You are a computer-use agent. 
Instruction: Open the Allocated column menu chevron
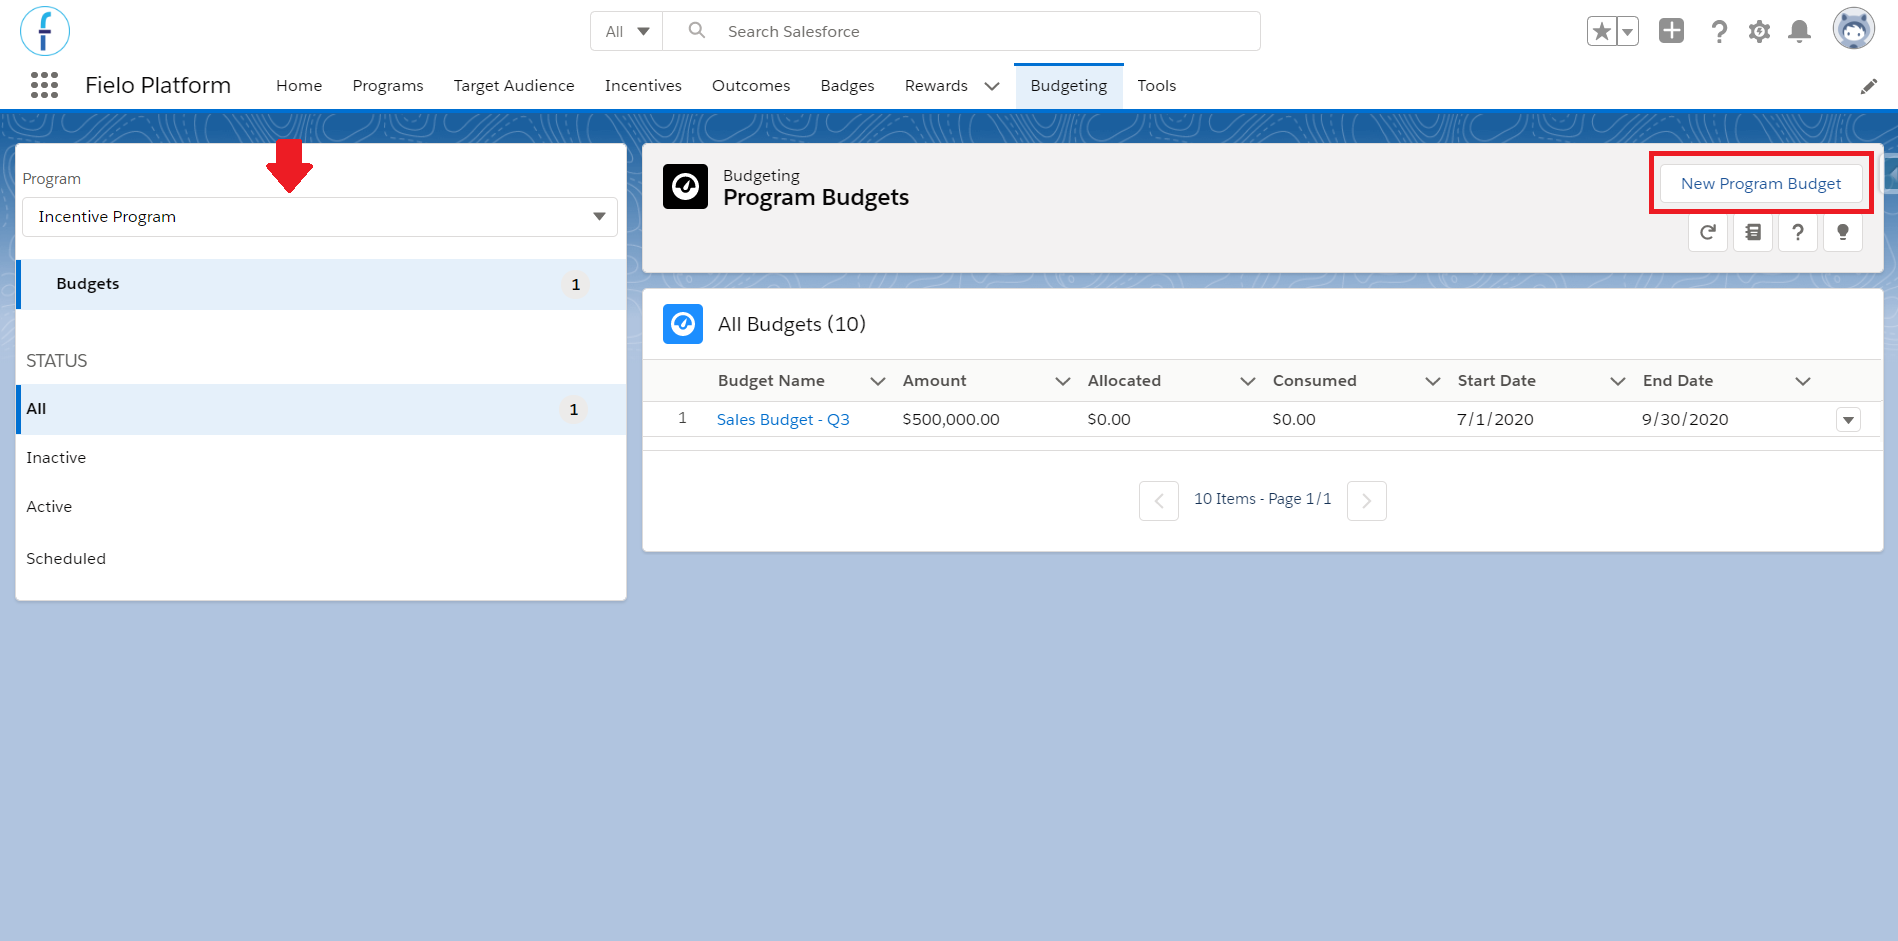[1248, 381]
